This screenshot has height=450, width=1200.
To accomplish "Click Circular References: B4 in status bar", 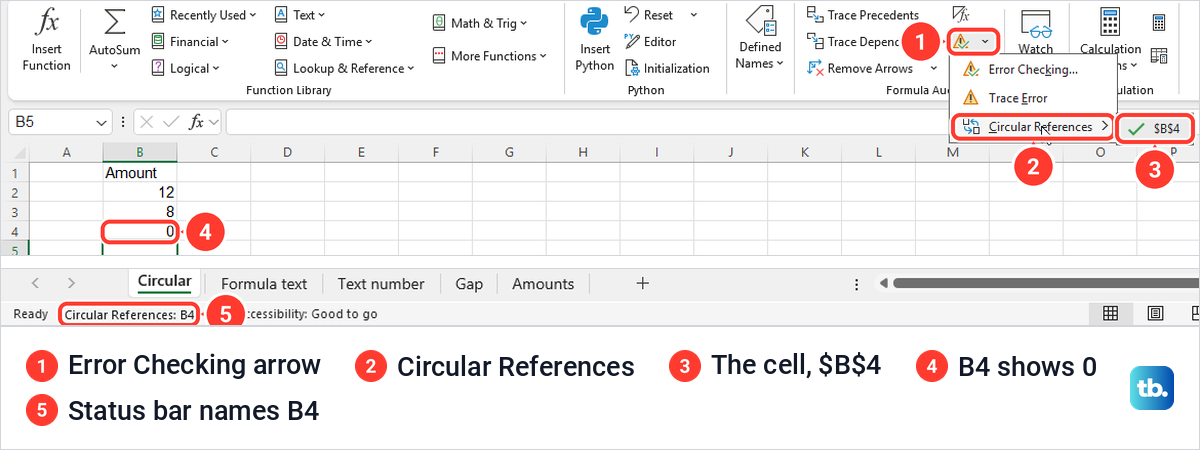I will tap(129, 314).
